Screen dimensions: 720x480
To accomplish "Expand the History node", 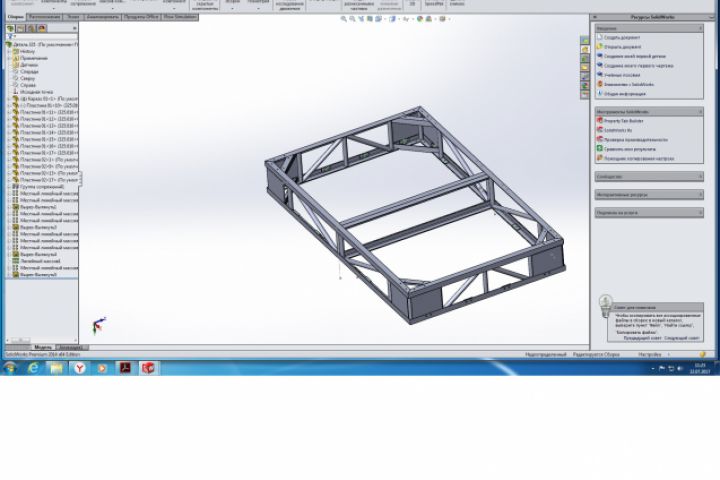I will point(9,51).
